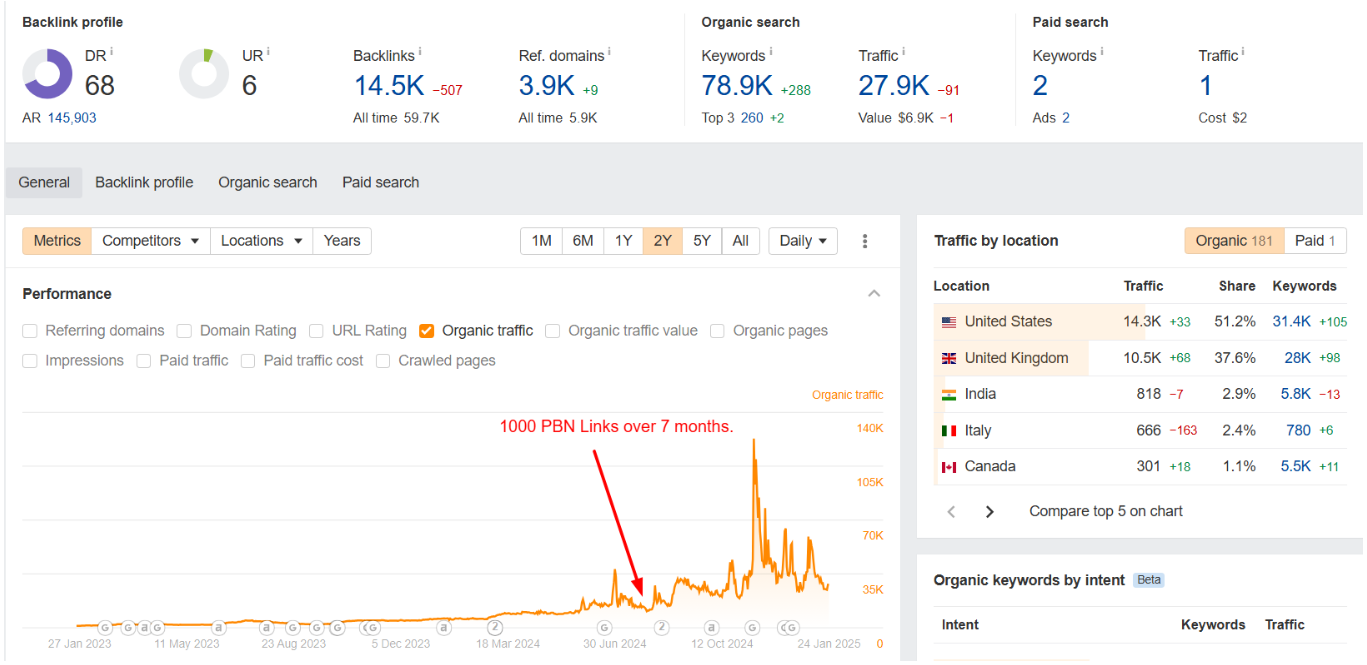Image resolution: width=1367 pixels, height=665 pixels.
Task: Open the Locations dropdown
Action: coord(261,241)
